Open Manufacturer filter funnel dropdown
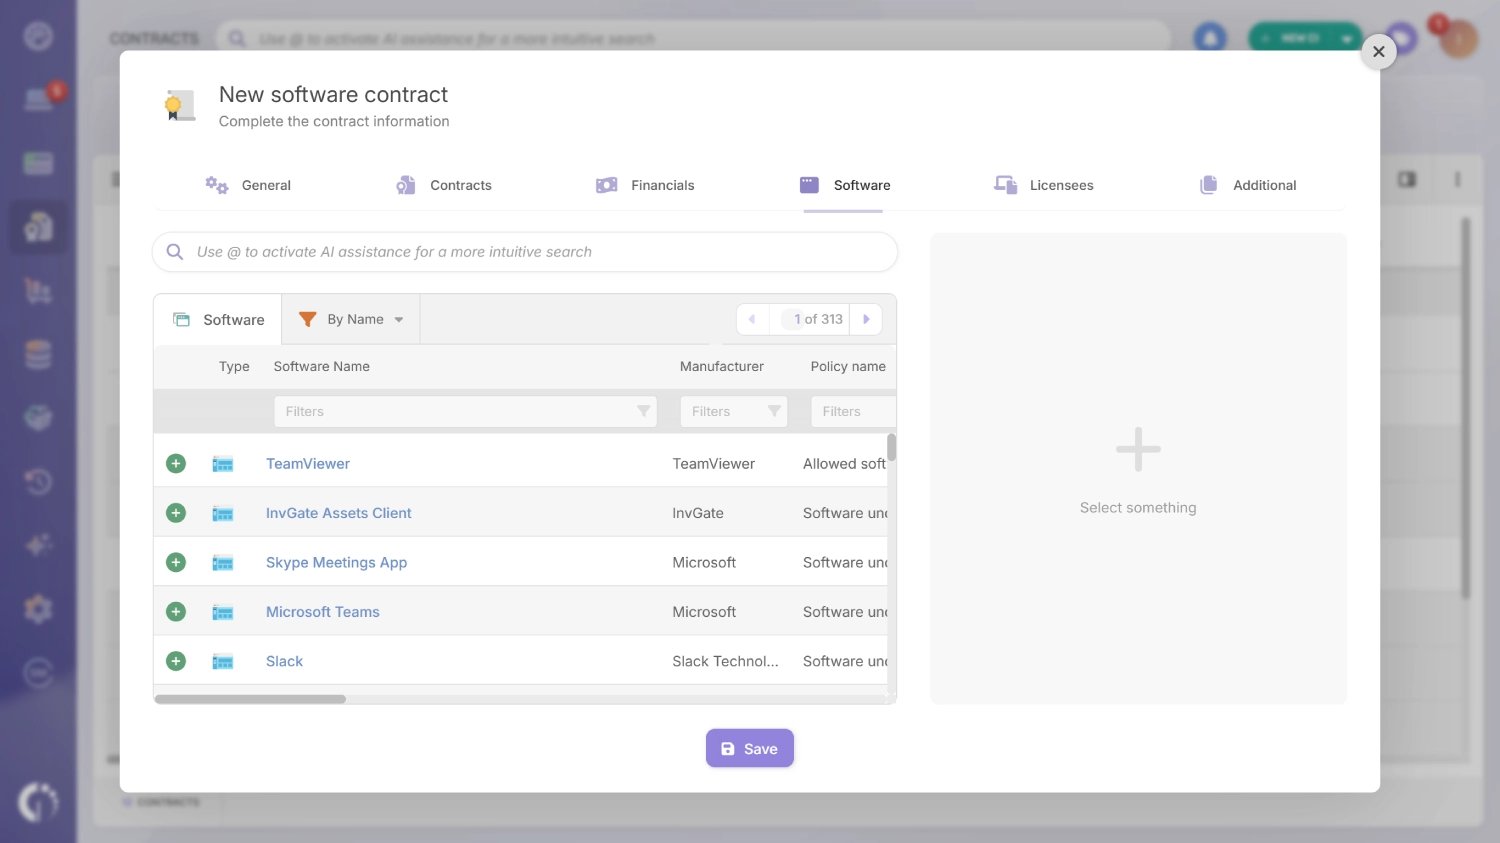 (x=774, y=411)
